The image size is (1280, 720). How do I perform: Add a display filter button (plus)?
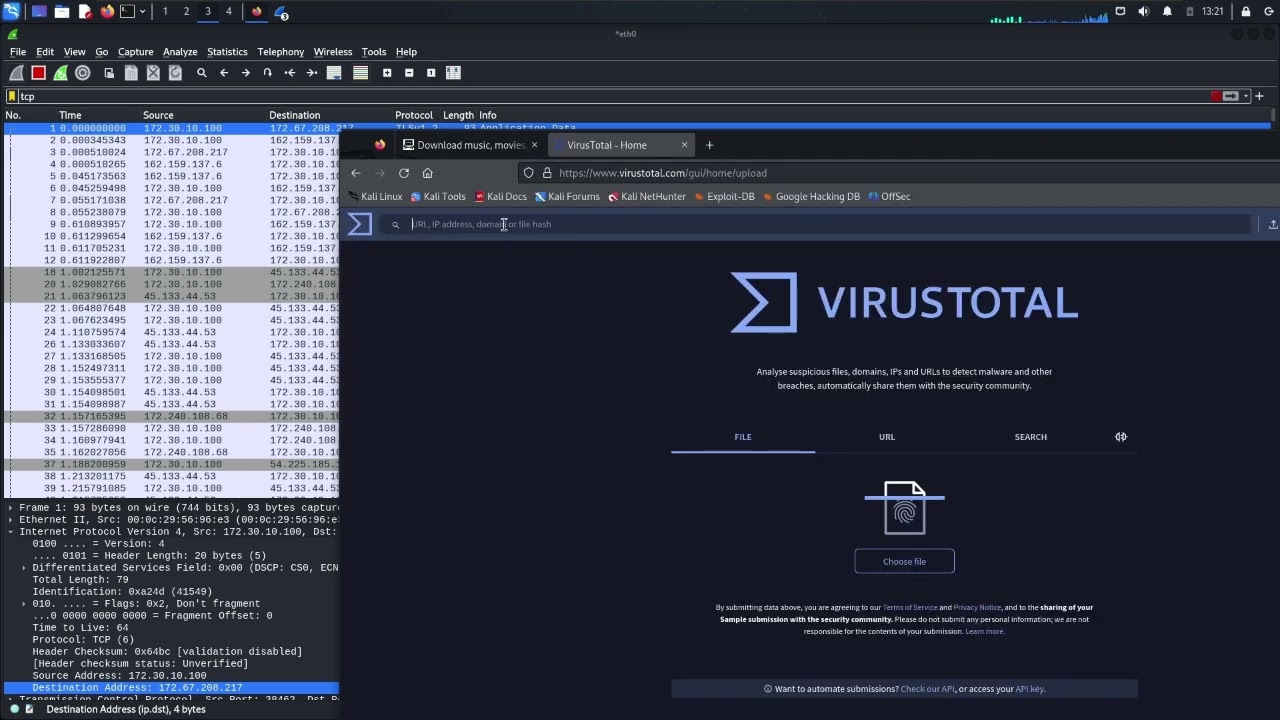click(x=1259, y=96)
